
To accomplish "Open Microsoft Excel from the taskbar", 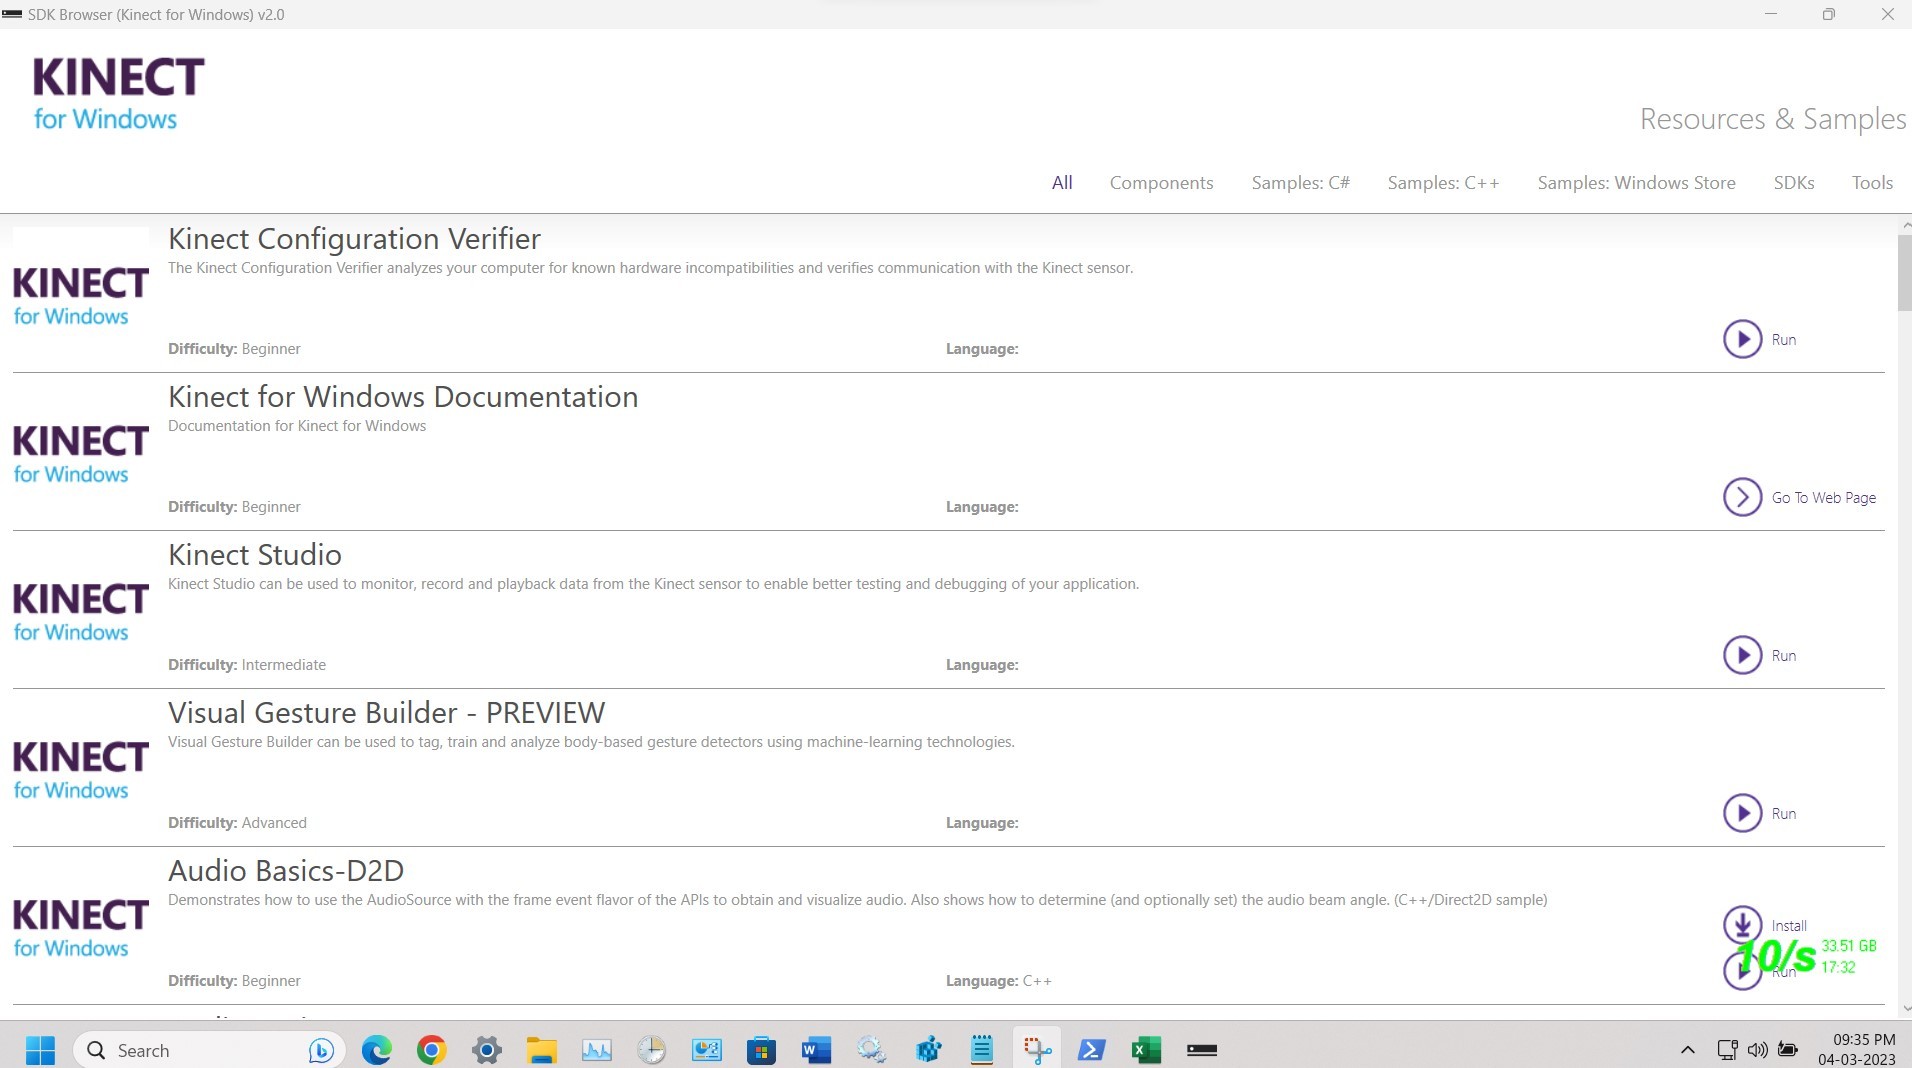I will pos(1146,1050).
